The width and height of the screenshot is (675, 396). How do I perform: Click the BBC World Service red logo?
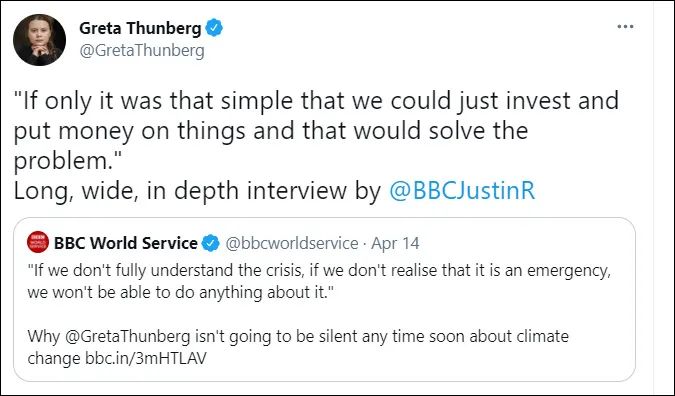pos(38,242)
